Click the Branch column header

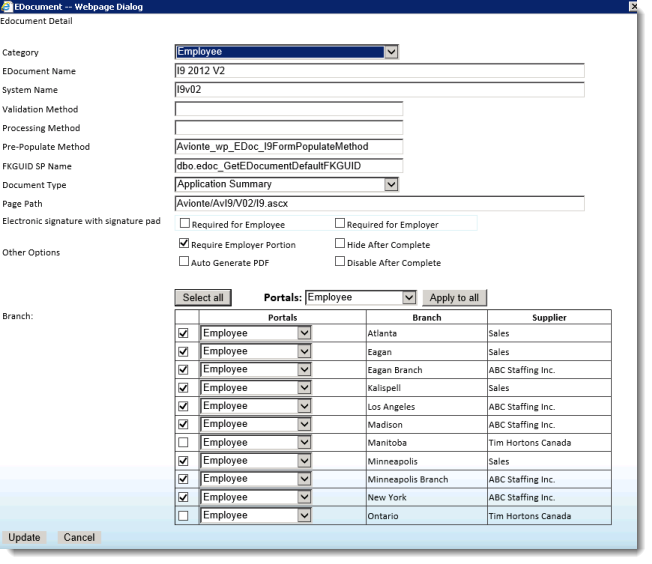click(427, 317)
